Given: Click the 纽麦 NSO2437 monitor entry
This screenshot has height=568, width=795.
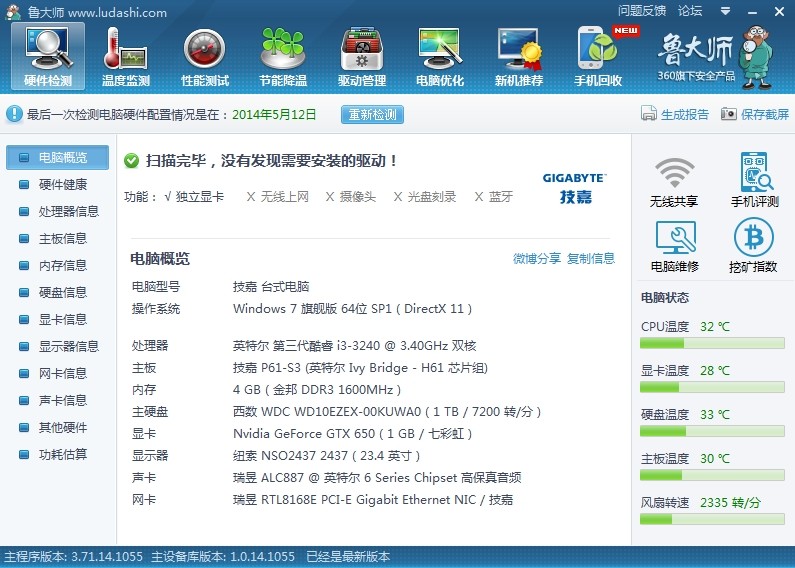Looking at the screenshot, I should (x=326, y=456).
